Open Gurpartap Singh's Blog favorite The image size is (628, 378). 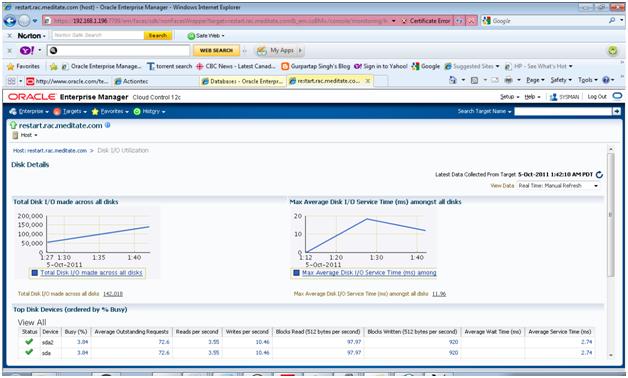click(316, 66)
